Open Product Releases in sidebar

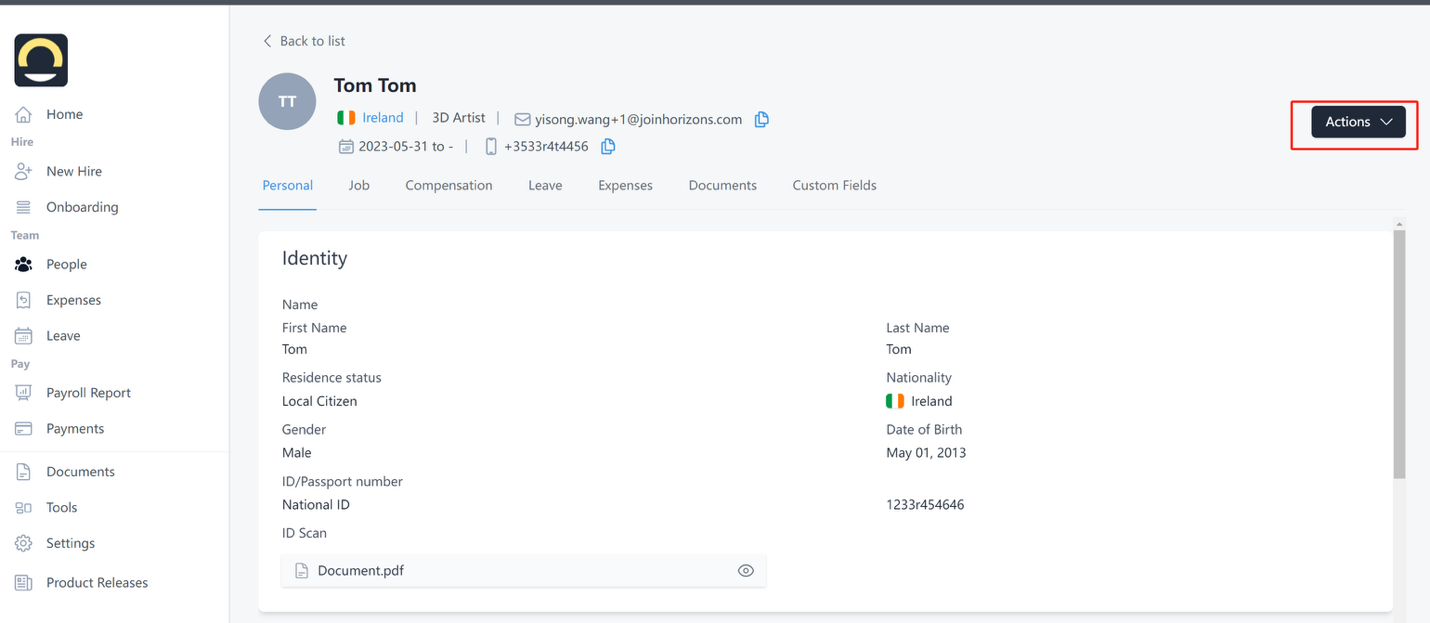pyautogui.click(x=96, y=583)
